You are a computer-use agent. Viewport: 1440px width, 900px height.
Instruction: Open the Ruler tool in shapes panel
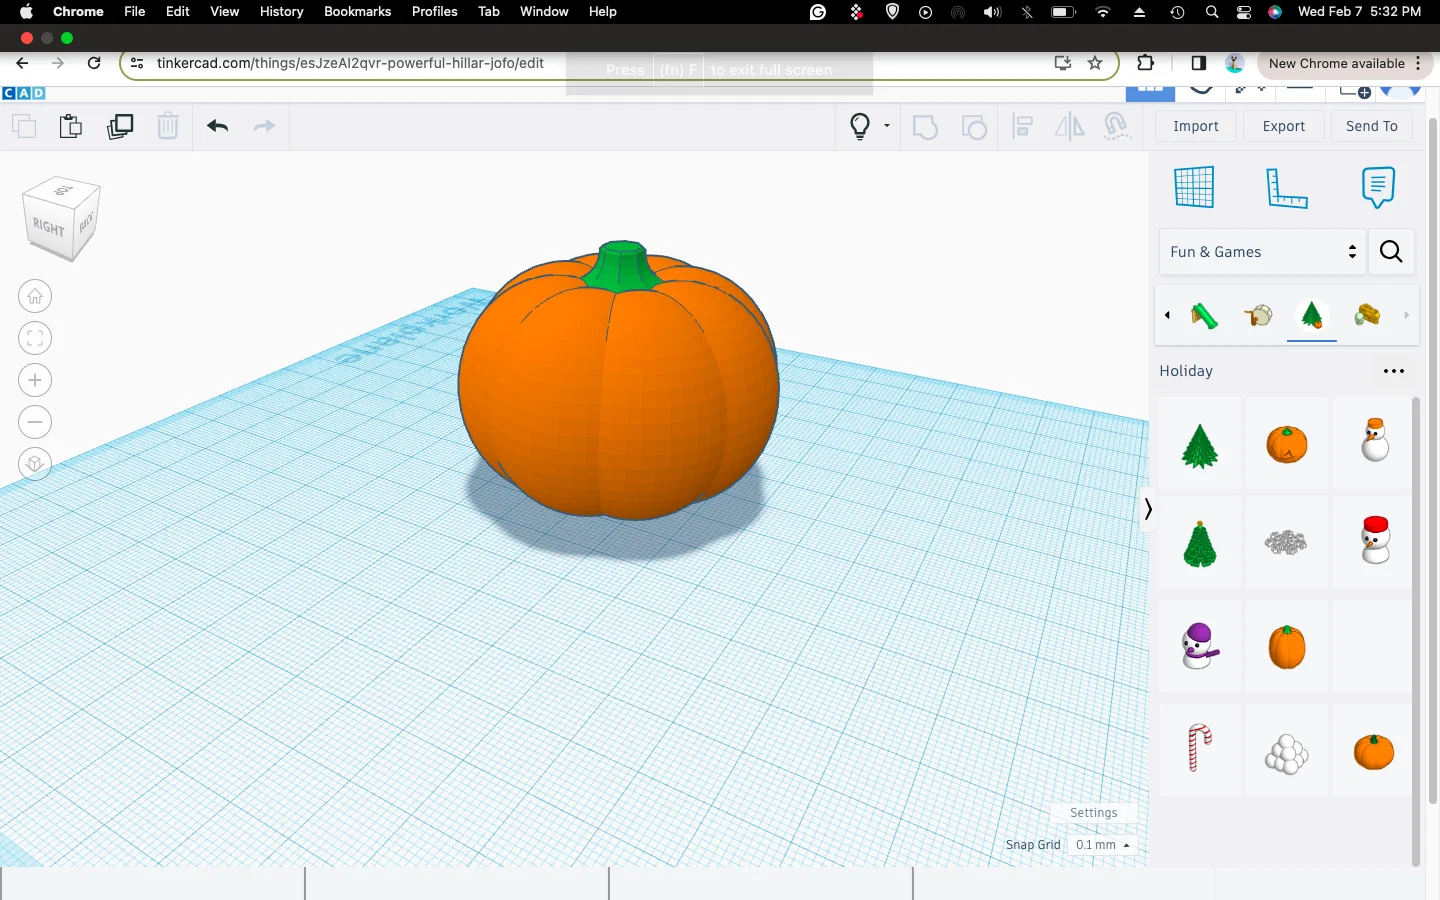(1286, 187)
